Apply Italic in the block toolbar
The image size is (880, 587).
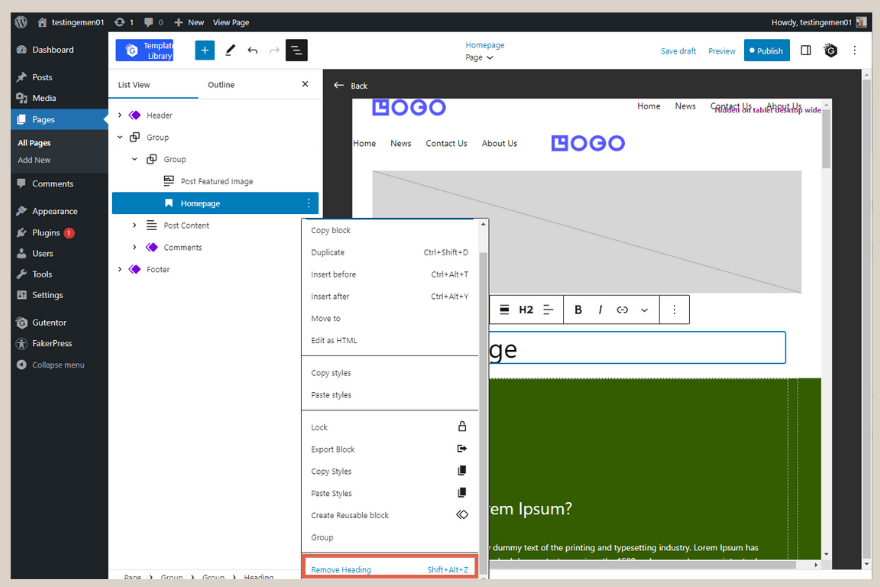600,309
